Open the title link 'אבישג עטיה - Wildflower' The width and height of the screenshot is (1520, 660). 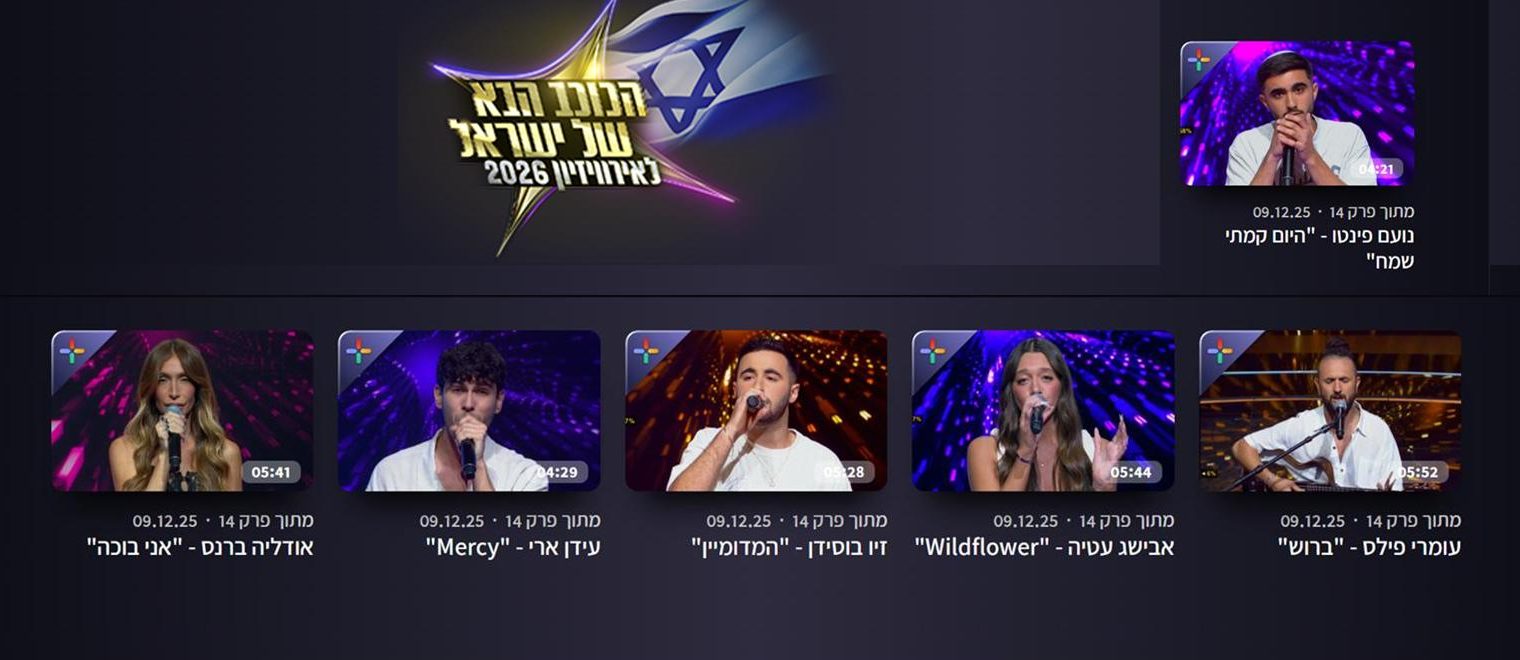1044,548
